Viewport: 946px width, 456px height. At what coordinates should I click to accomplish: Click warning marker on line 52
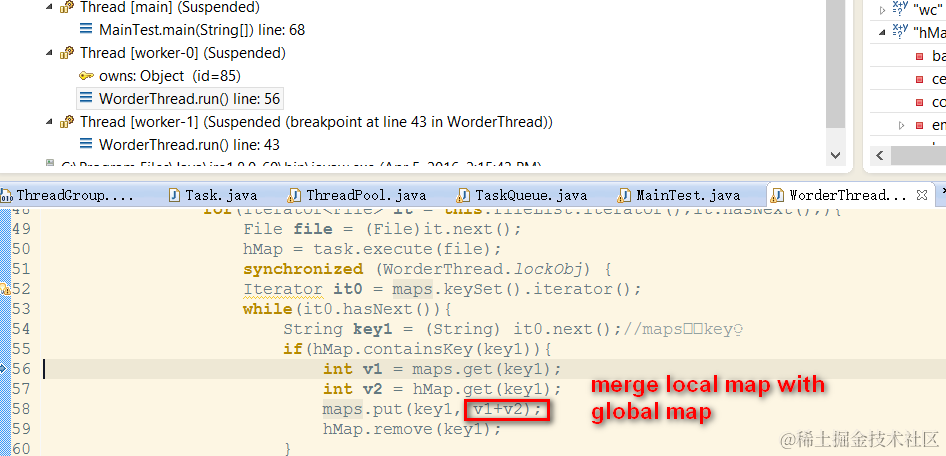[5, 289]
